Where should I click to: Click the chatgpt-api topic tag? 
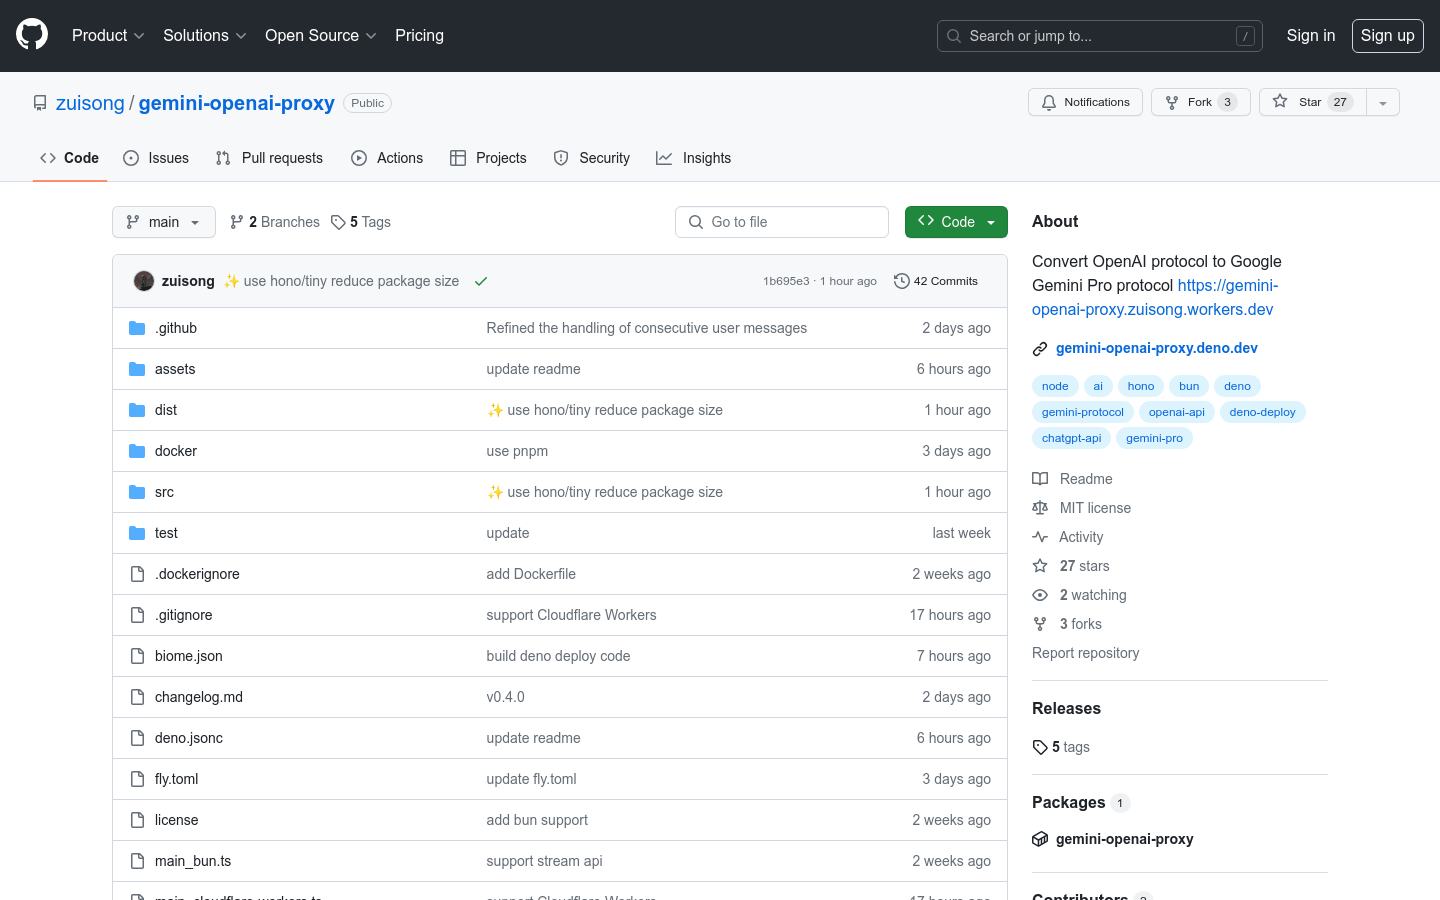tap(1071, 438)
